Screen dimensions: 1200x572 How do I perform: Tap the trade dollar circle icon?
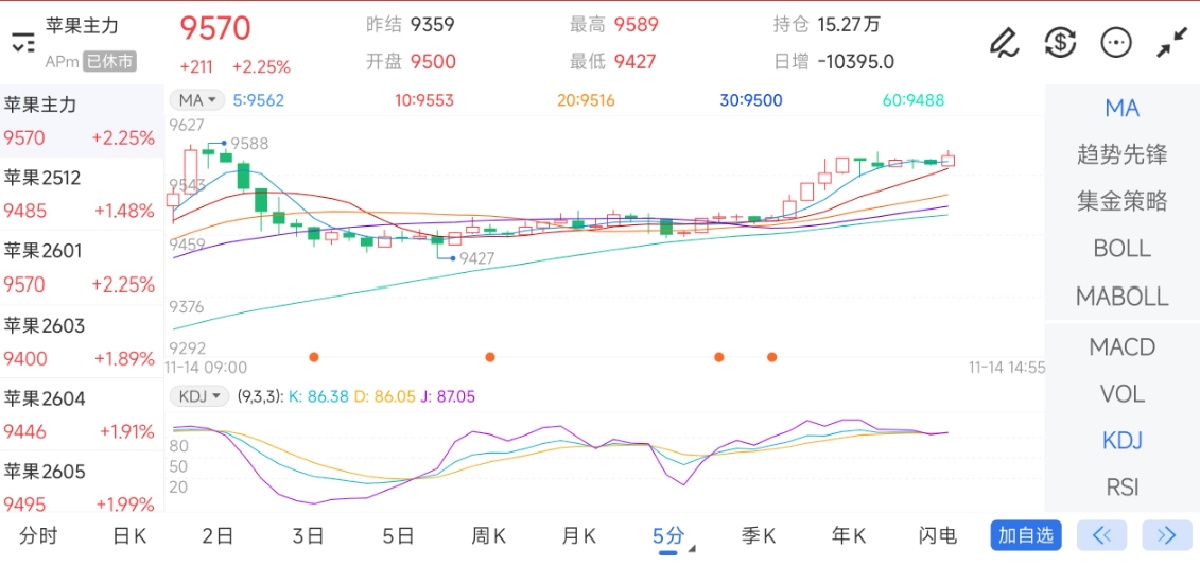1060,42
